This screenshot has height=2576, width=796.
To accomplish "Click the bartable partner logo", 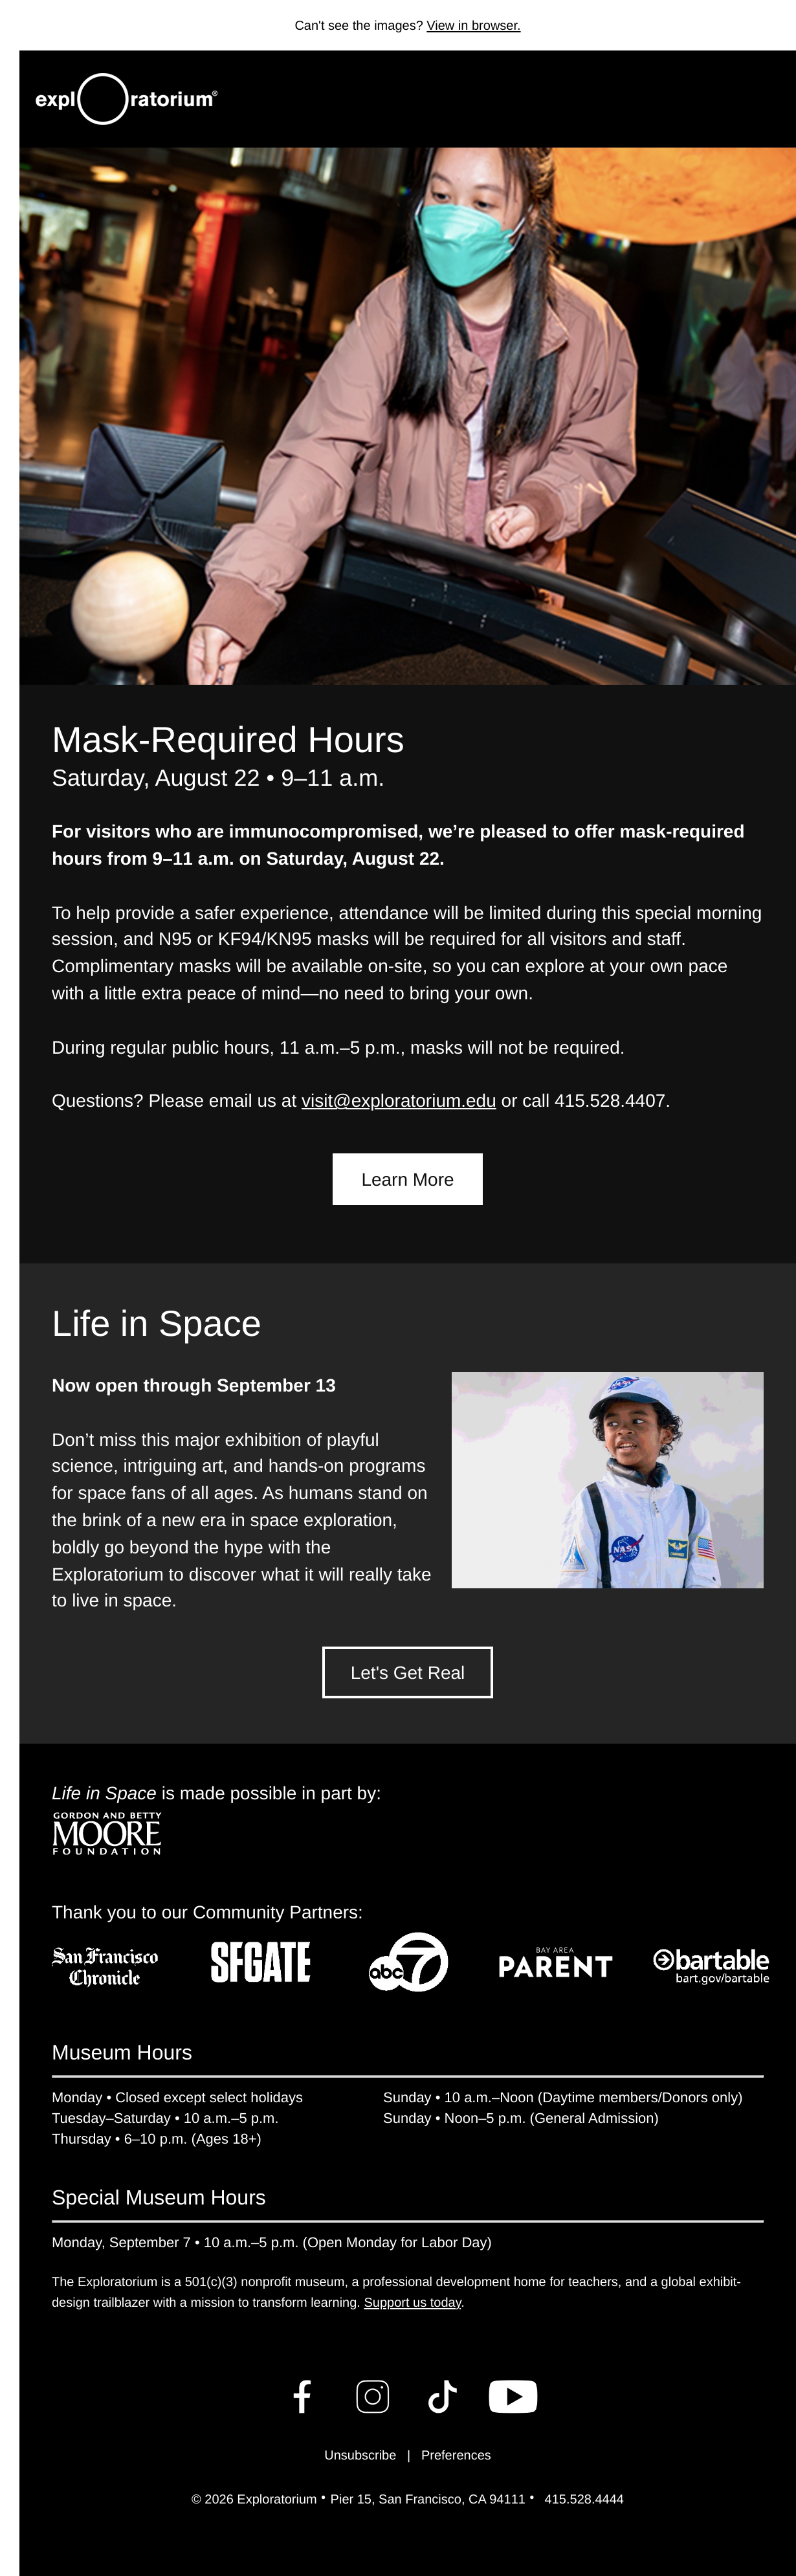I will [x=711, y=1964].
